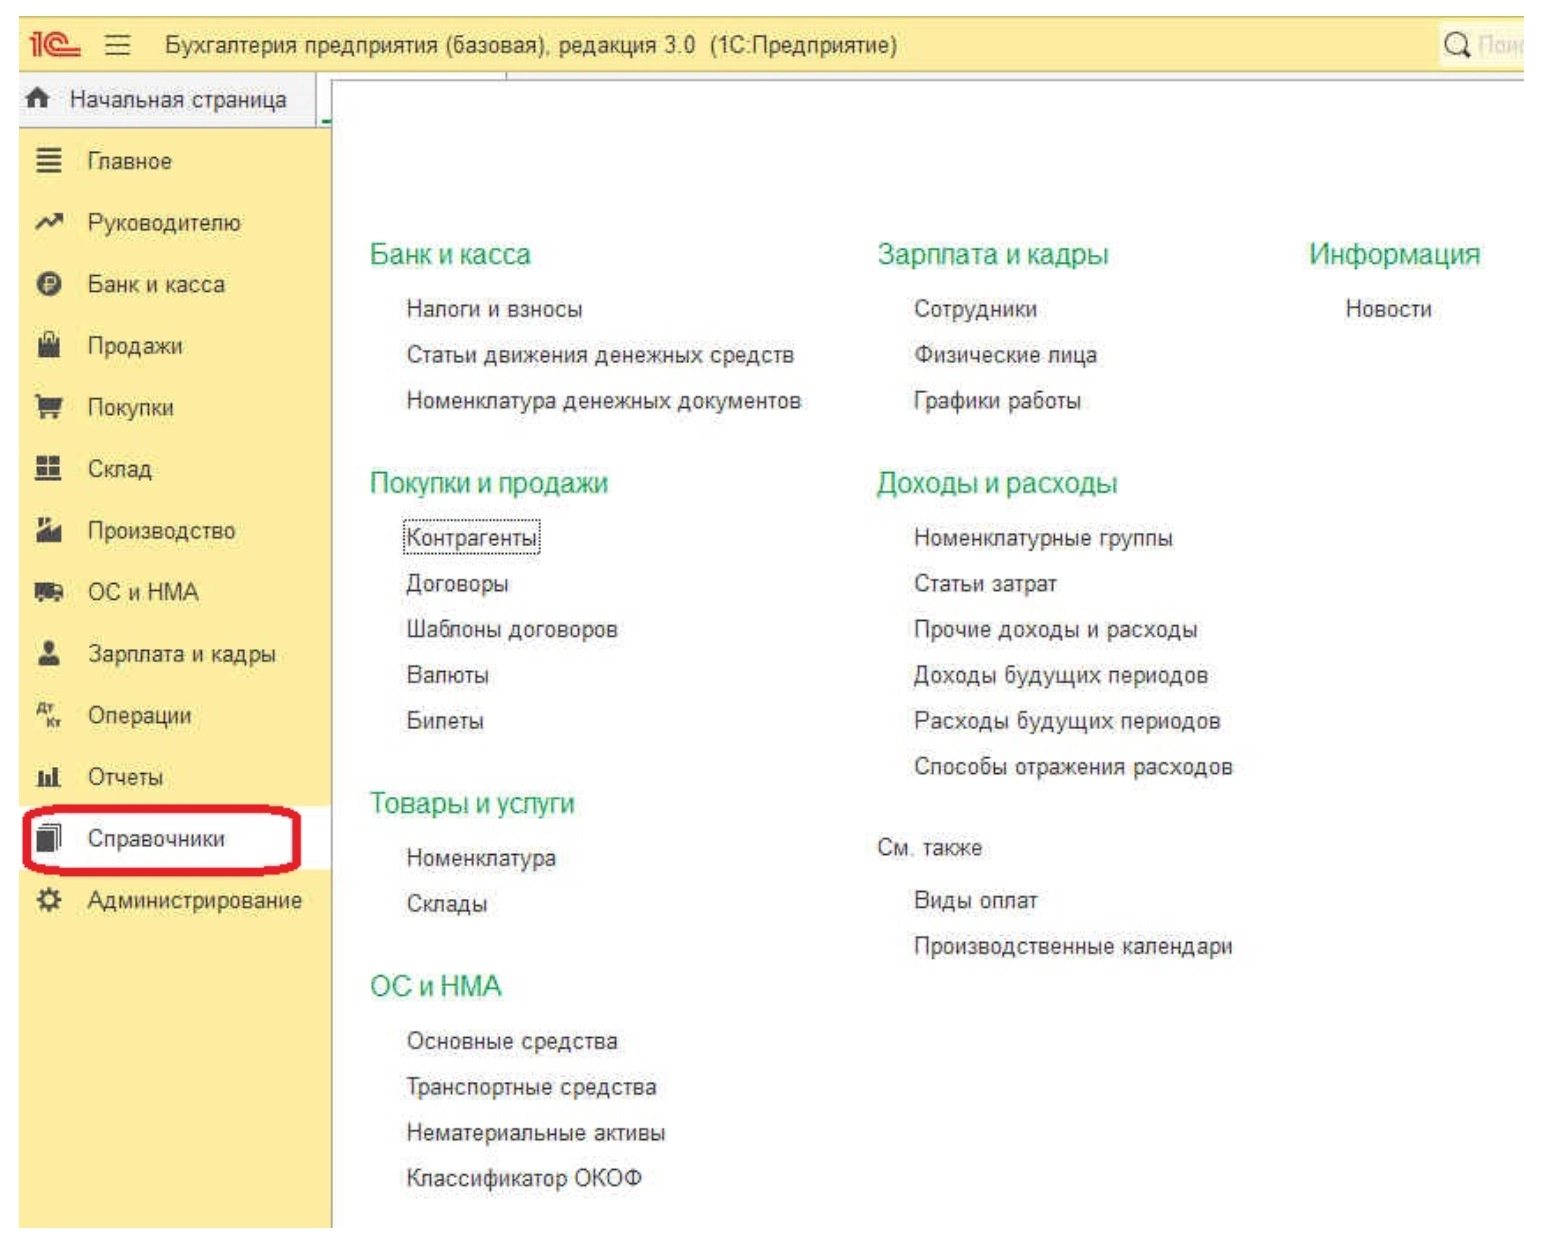1541x1237 pixels.
Task: Open Классификатор ОКОФ
Action: (524, 1178)
